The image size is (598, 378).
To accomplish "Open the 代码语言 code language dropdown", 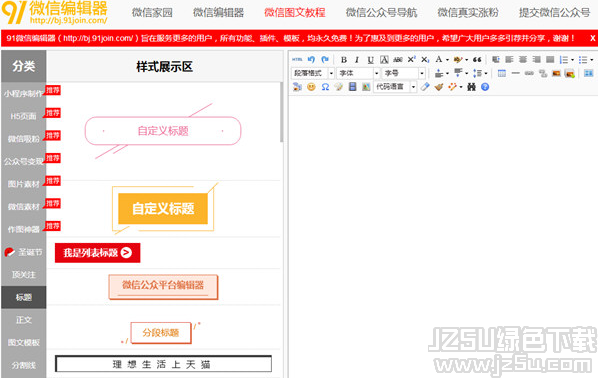I will (395, 87).
